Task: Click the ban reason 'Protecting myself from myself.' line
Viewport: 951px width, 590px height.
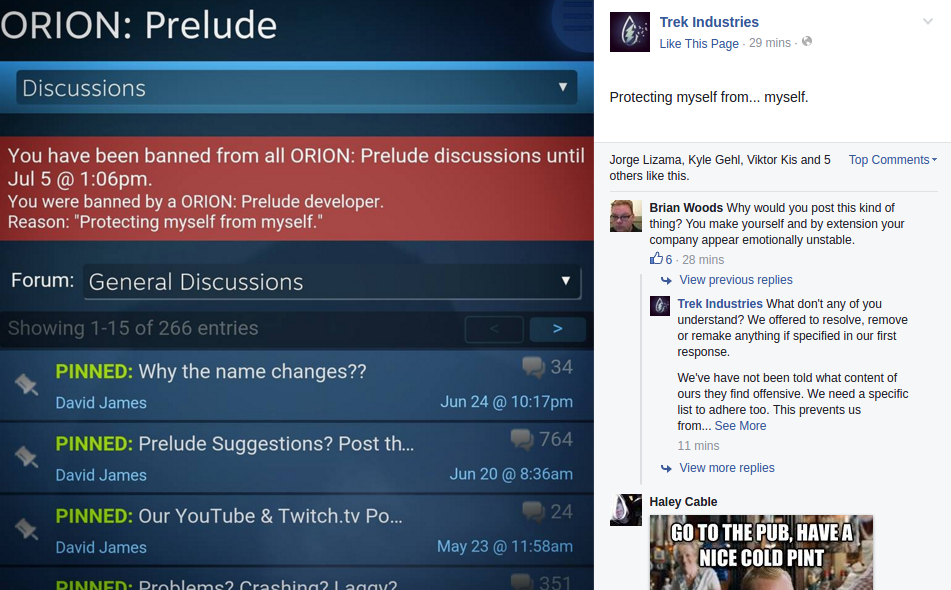Action: click(165, 222)
